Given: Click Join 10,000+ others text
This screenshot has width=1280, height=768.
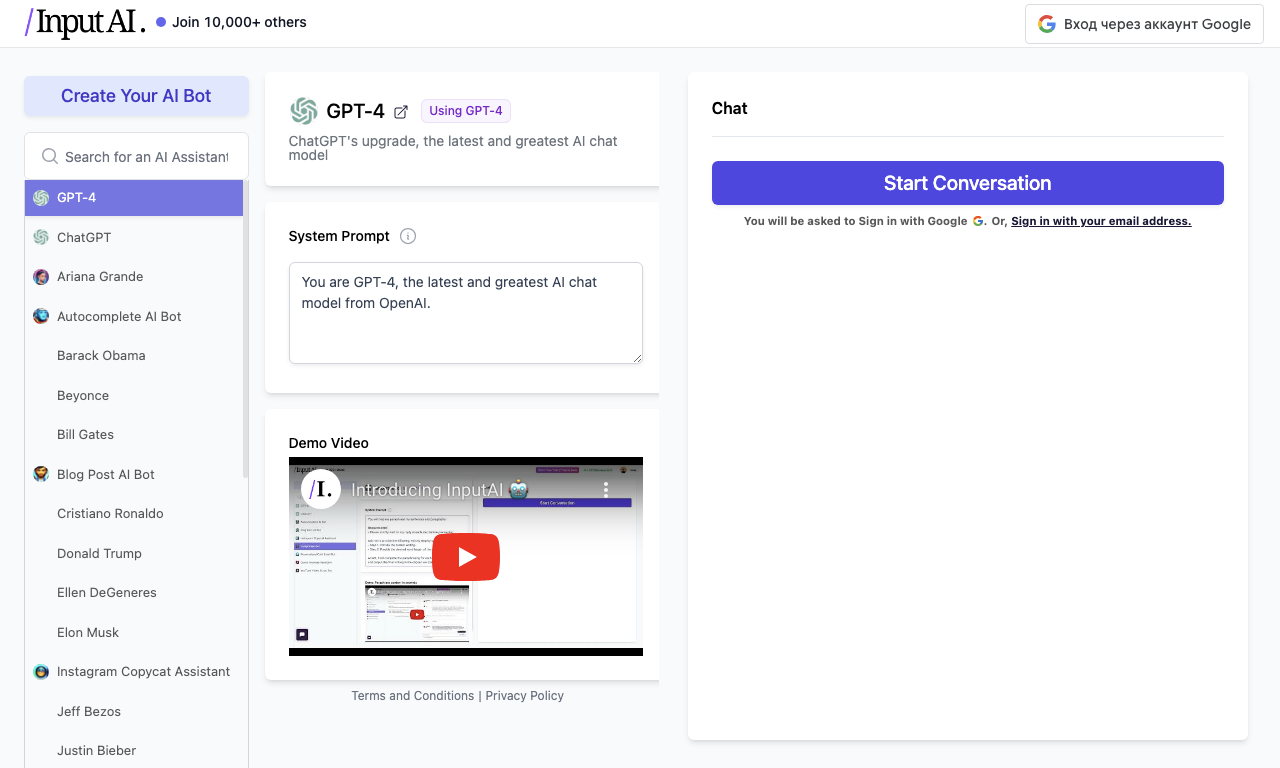Looking at the screenshot, I should (x=239, y=22).
